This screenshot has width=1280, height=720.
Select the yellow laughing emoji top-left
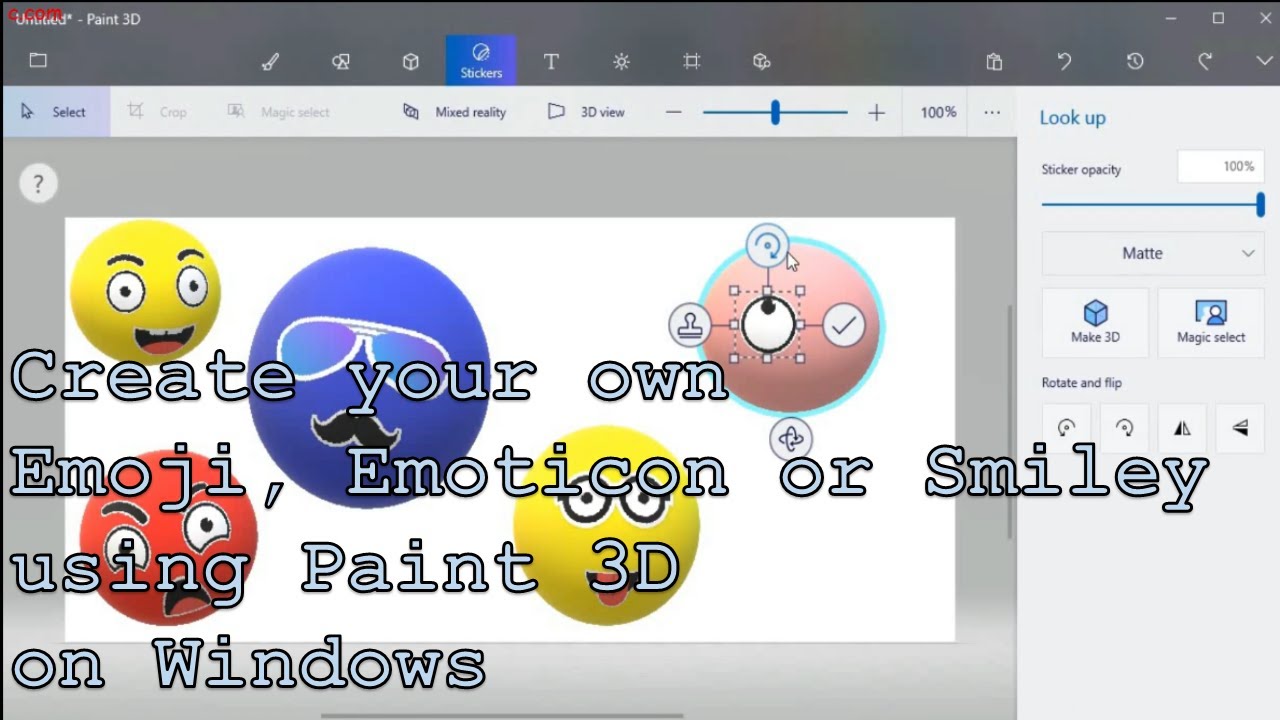[146, 292]
